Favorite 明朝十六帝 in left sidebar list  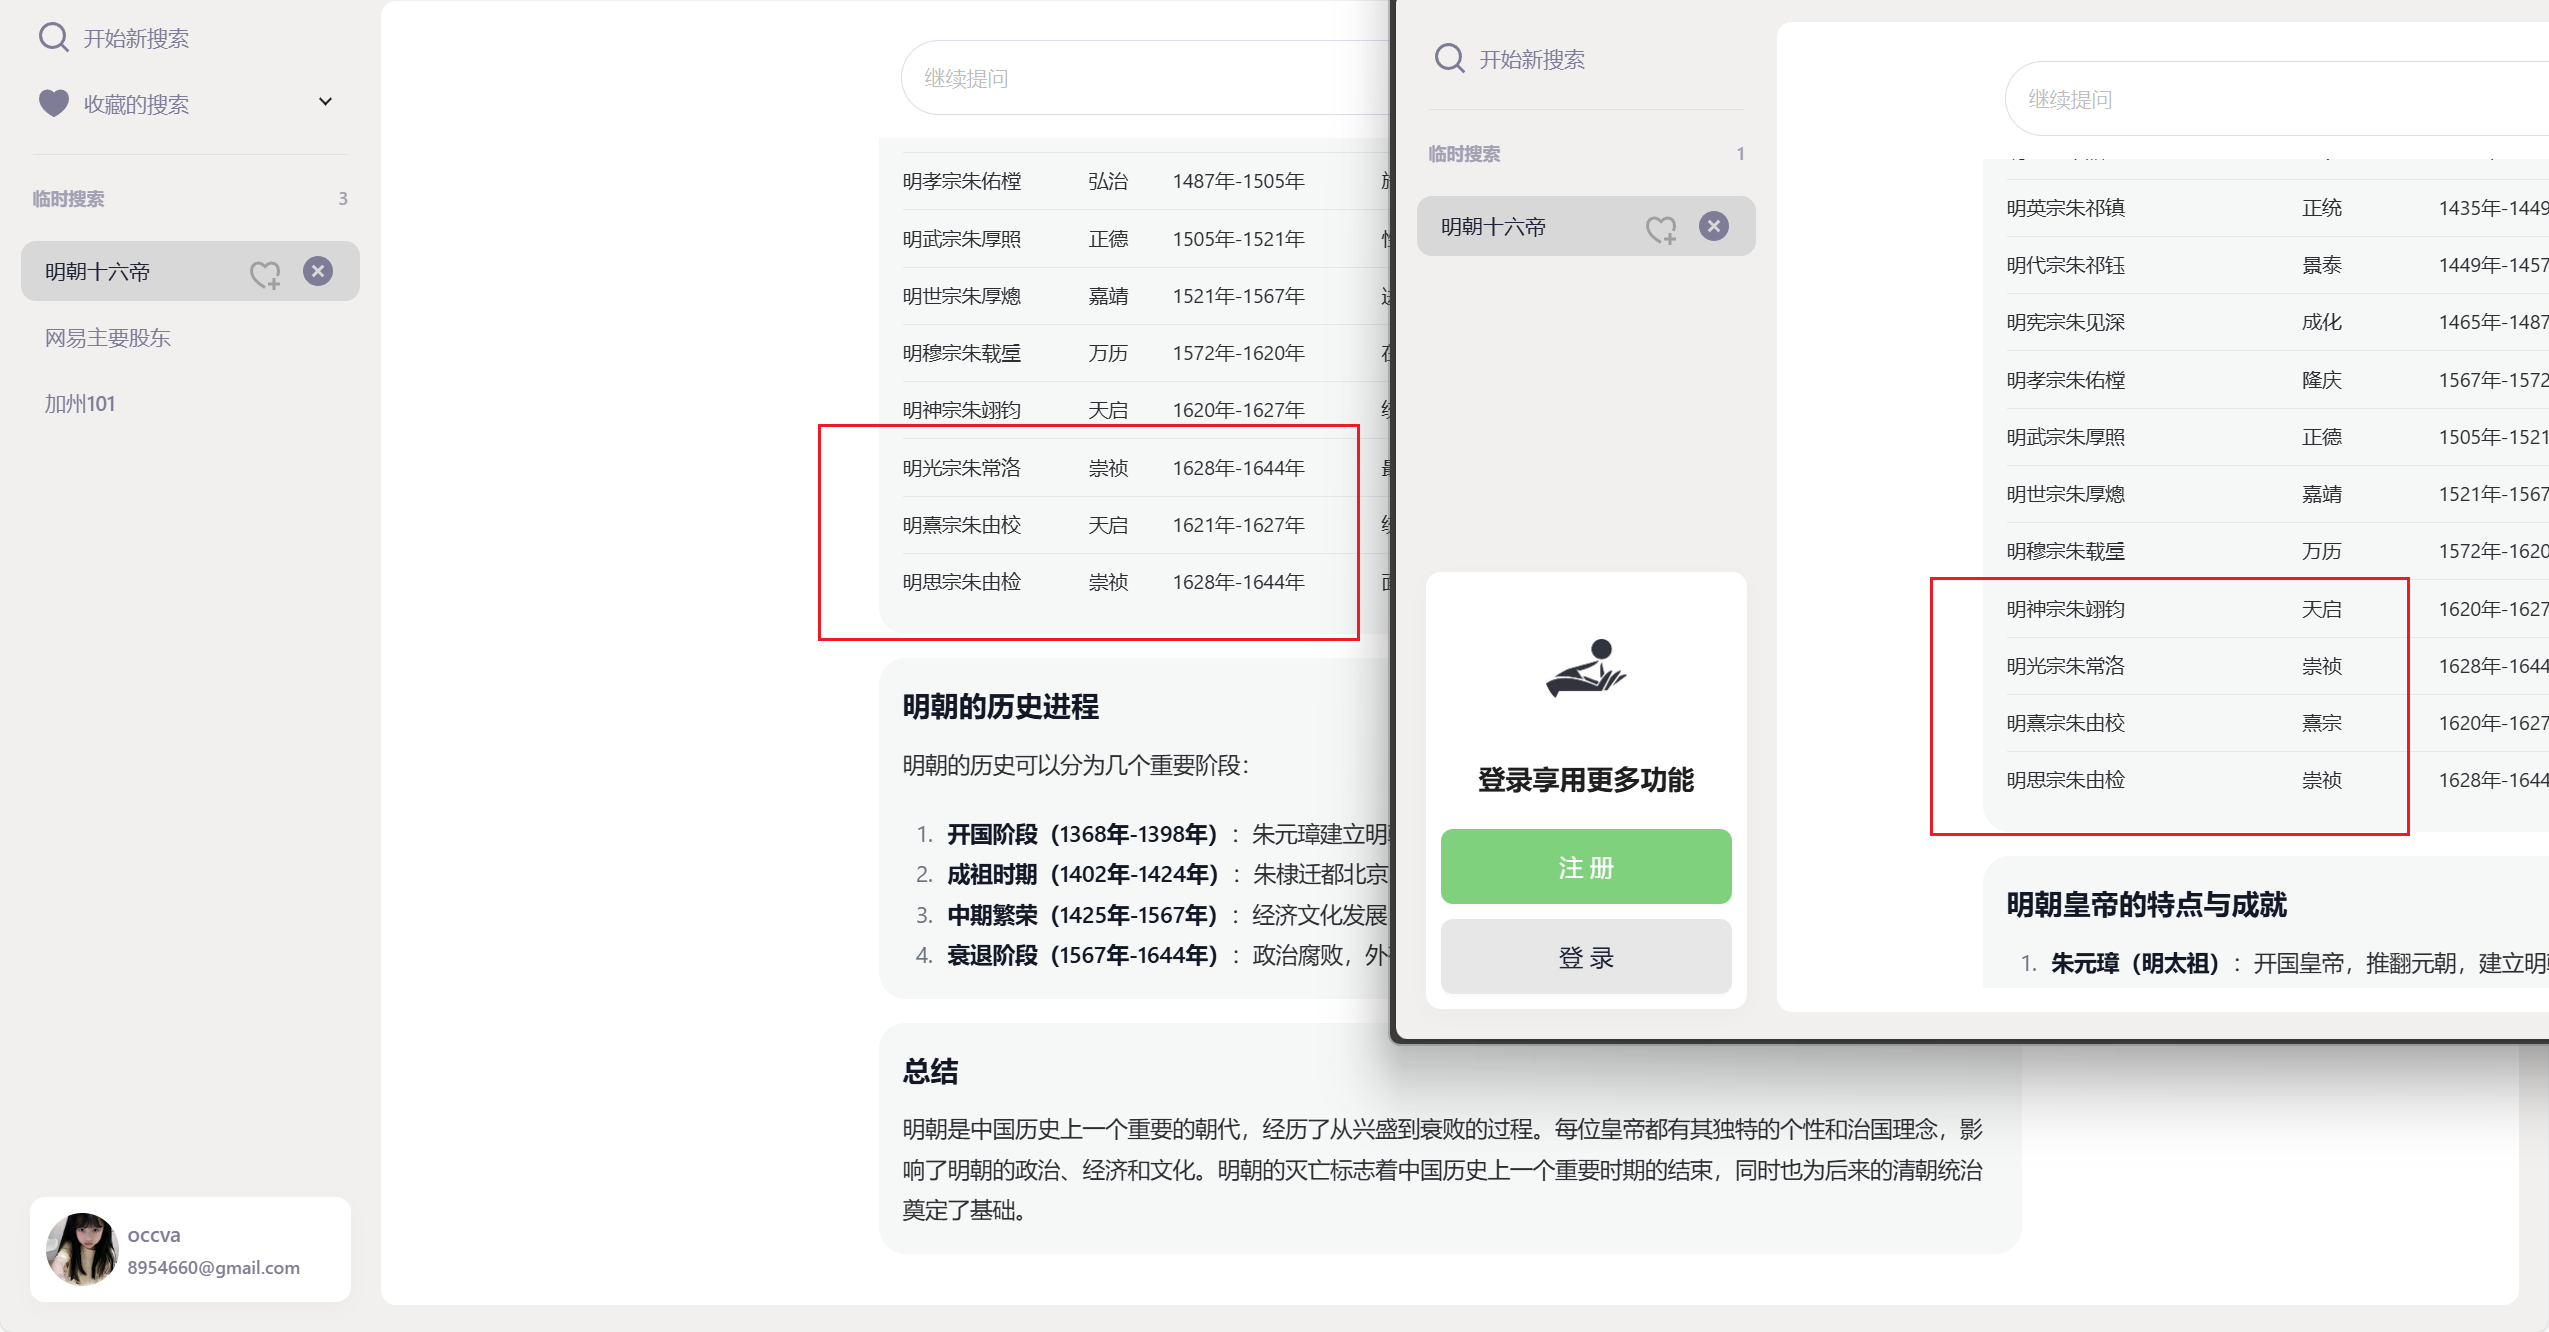coord(265,273)
